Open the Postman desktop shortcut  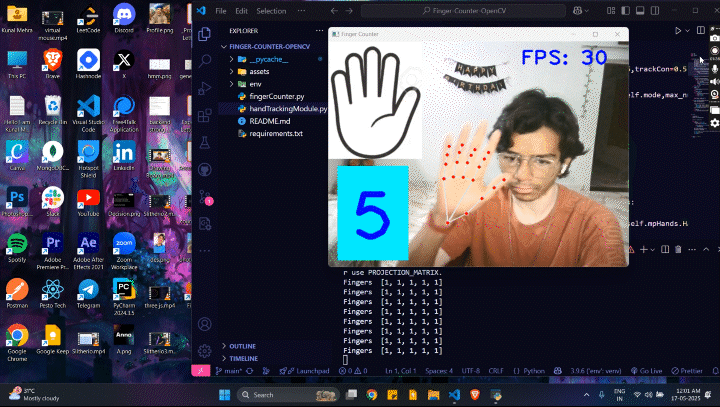coord(17,293)
